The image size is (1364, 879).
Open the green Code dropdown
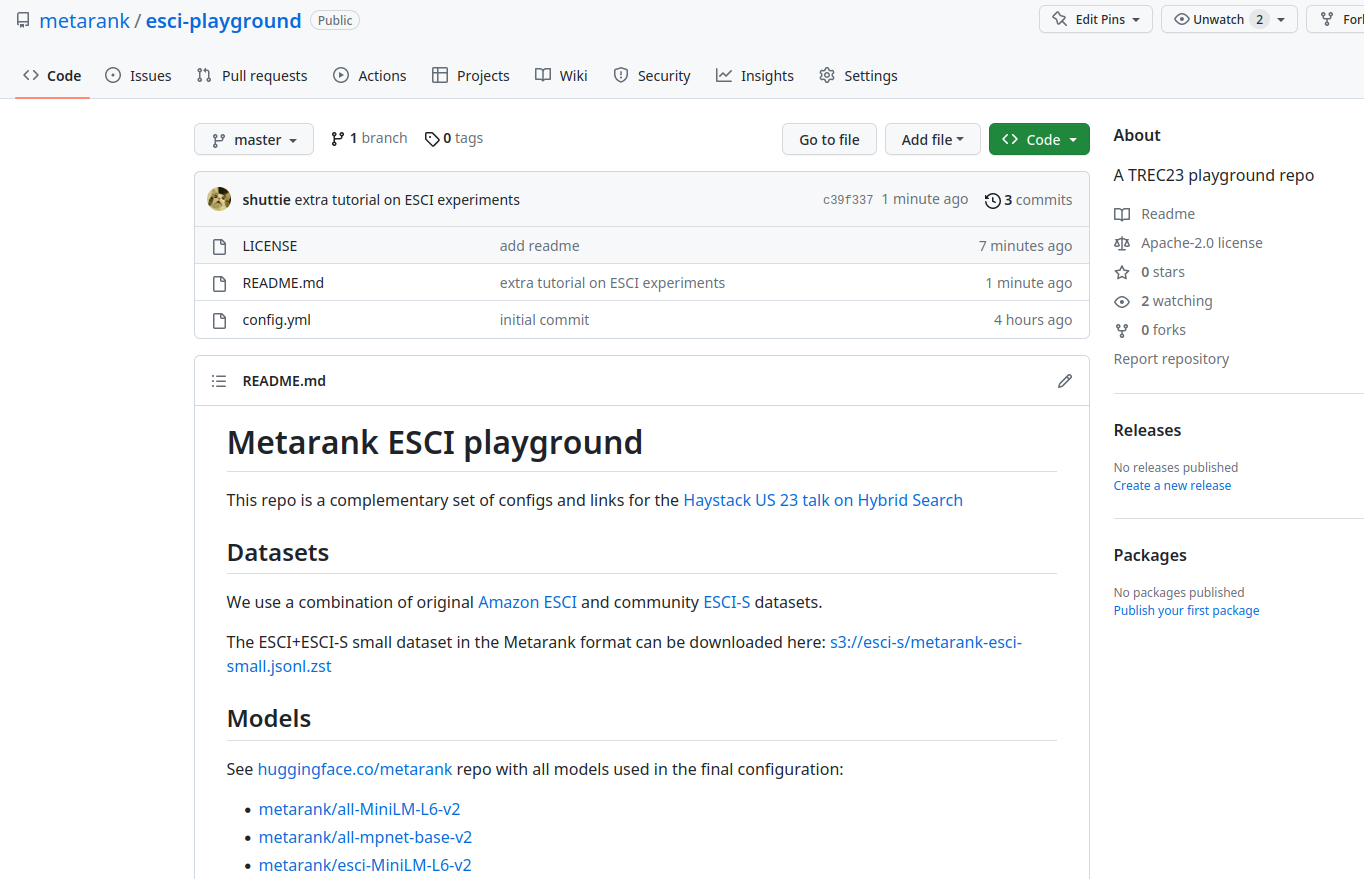pyautogui.click(x=1039, y=140)
